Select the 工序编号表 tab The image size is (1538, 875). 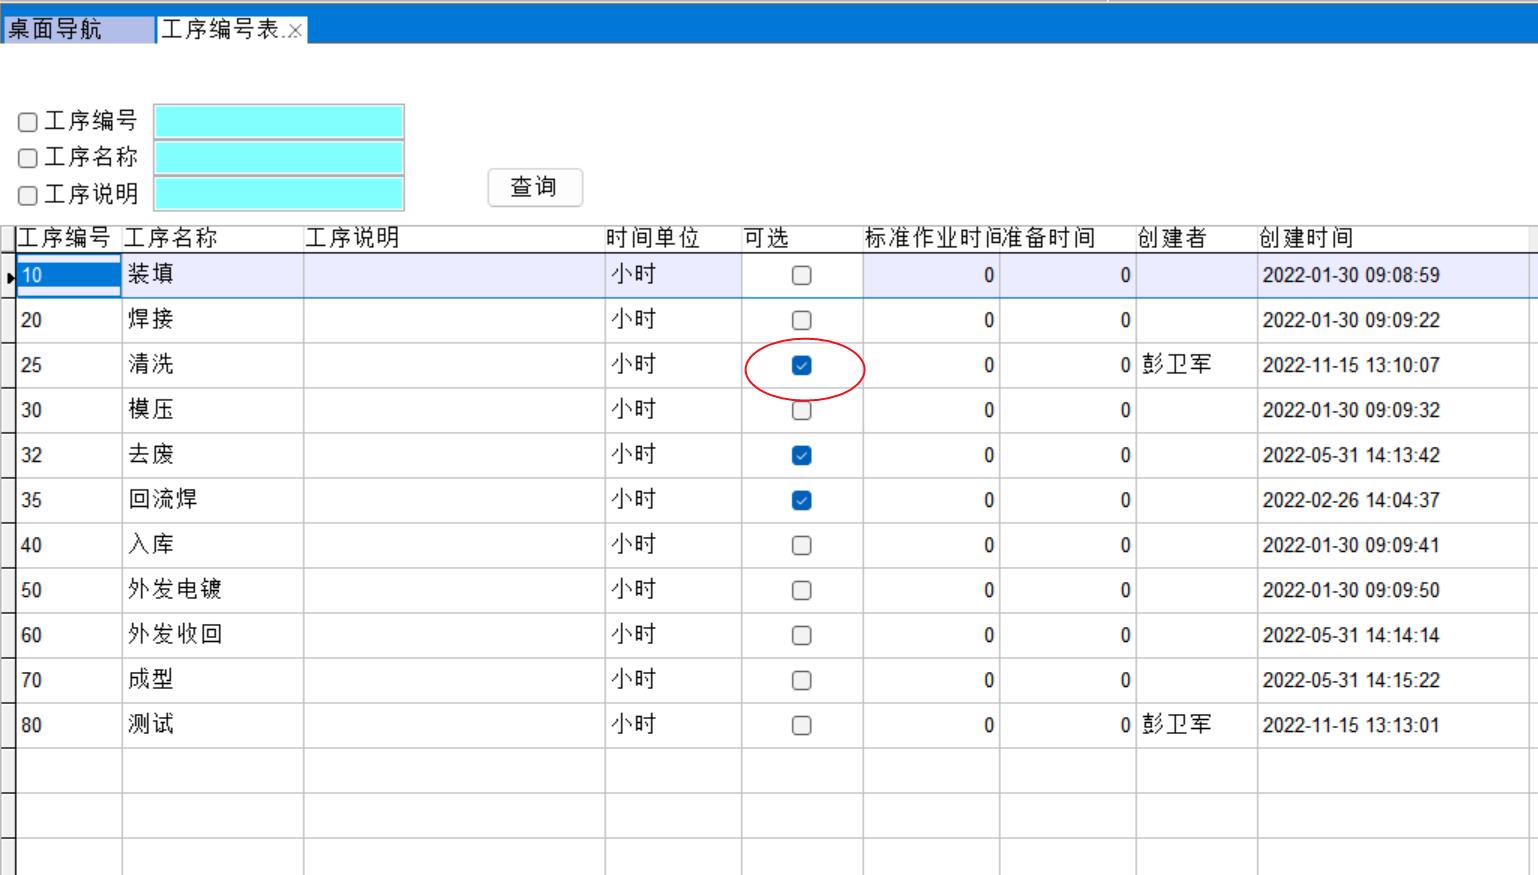(220, 29)
